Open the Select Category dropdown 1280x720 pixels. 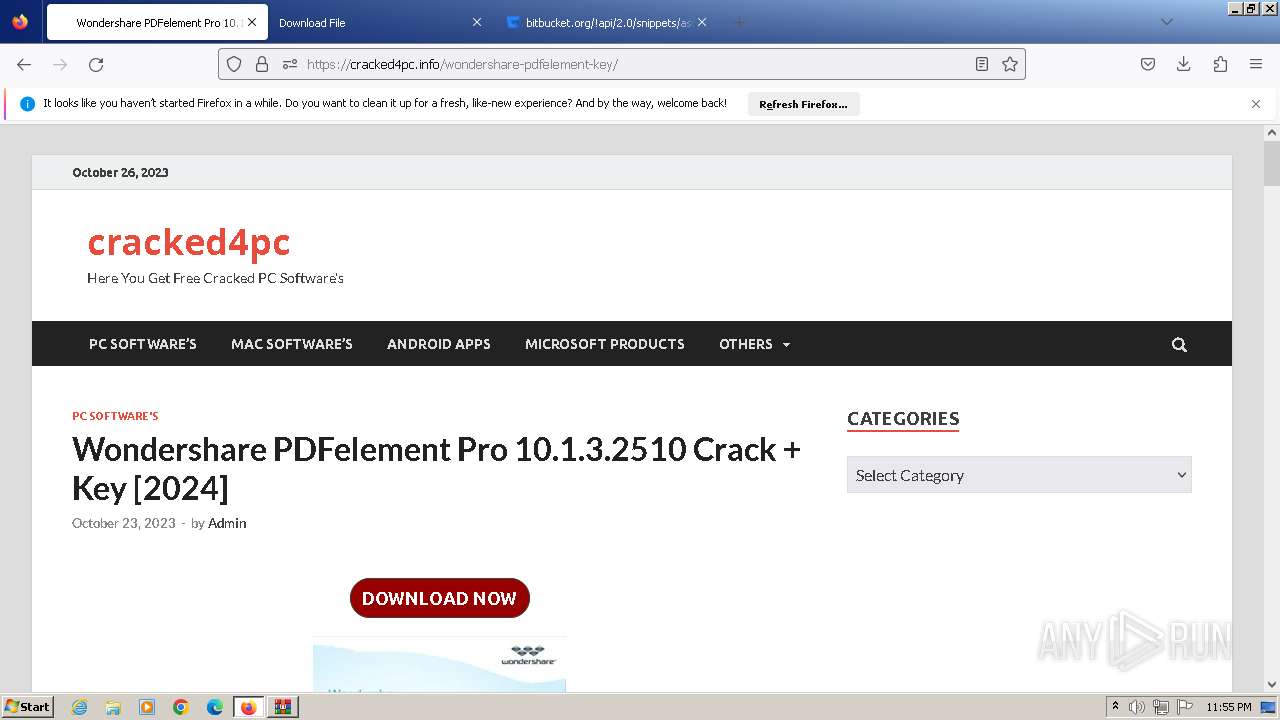coord(1019,475)
